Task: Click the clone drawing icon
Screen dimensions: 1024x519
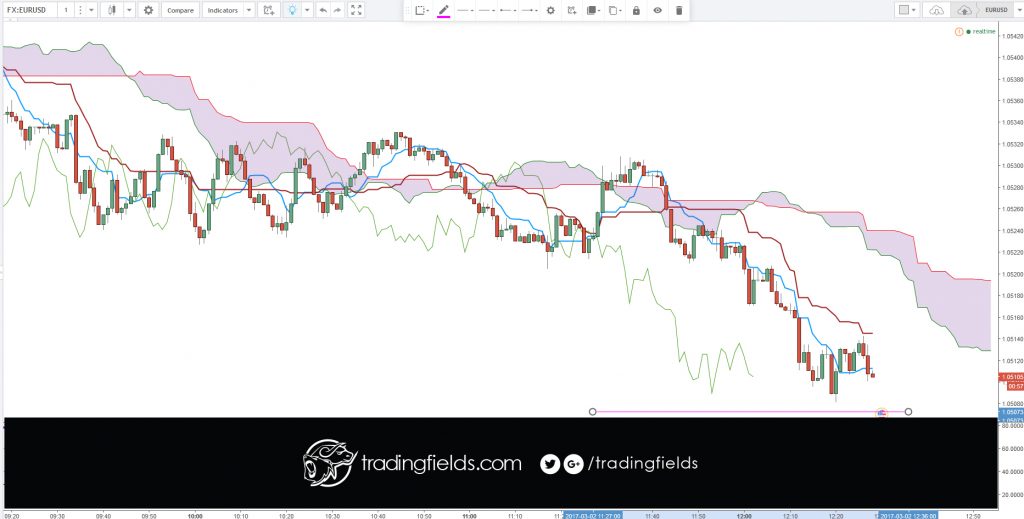Action: click(x=615, y=10)
